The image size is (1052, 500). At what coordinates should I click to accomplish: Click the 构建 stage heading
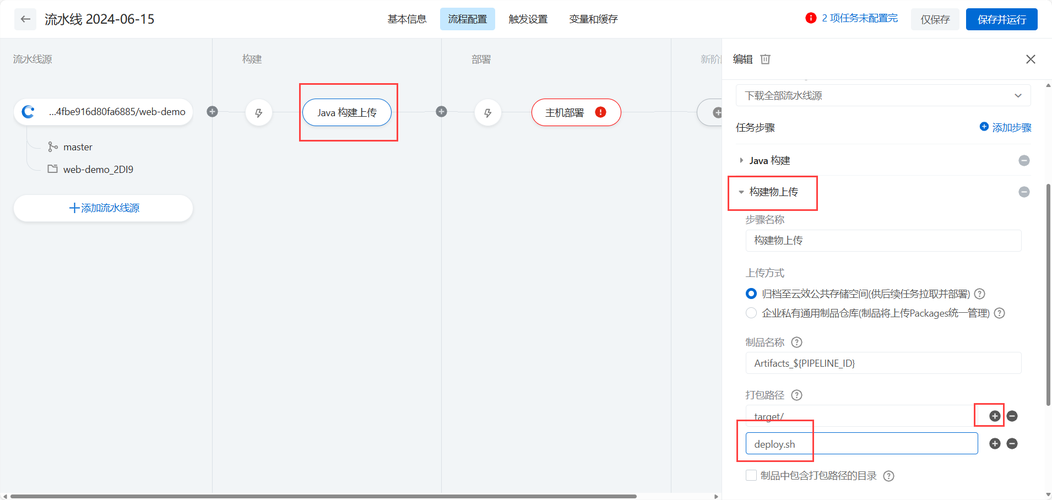(x=252, y=59)
